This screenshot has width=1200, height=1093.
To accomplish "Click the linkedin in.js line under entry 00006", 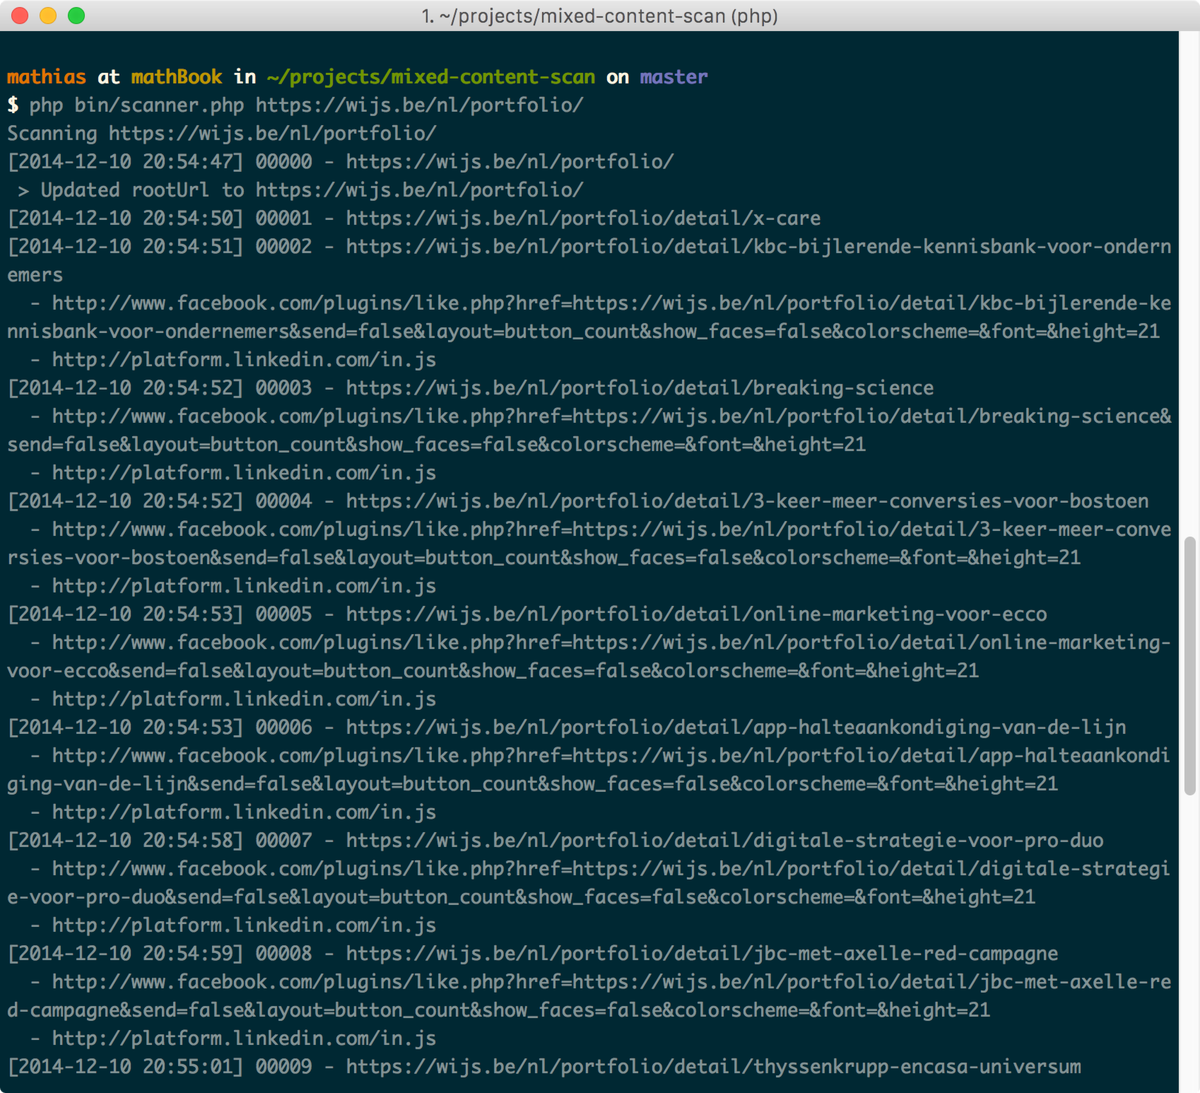I will click(233, 812).
